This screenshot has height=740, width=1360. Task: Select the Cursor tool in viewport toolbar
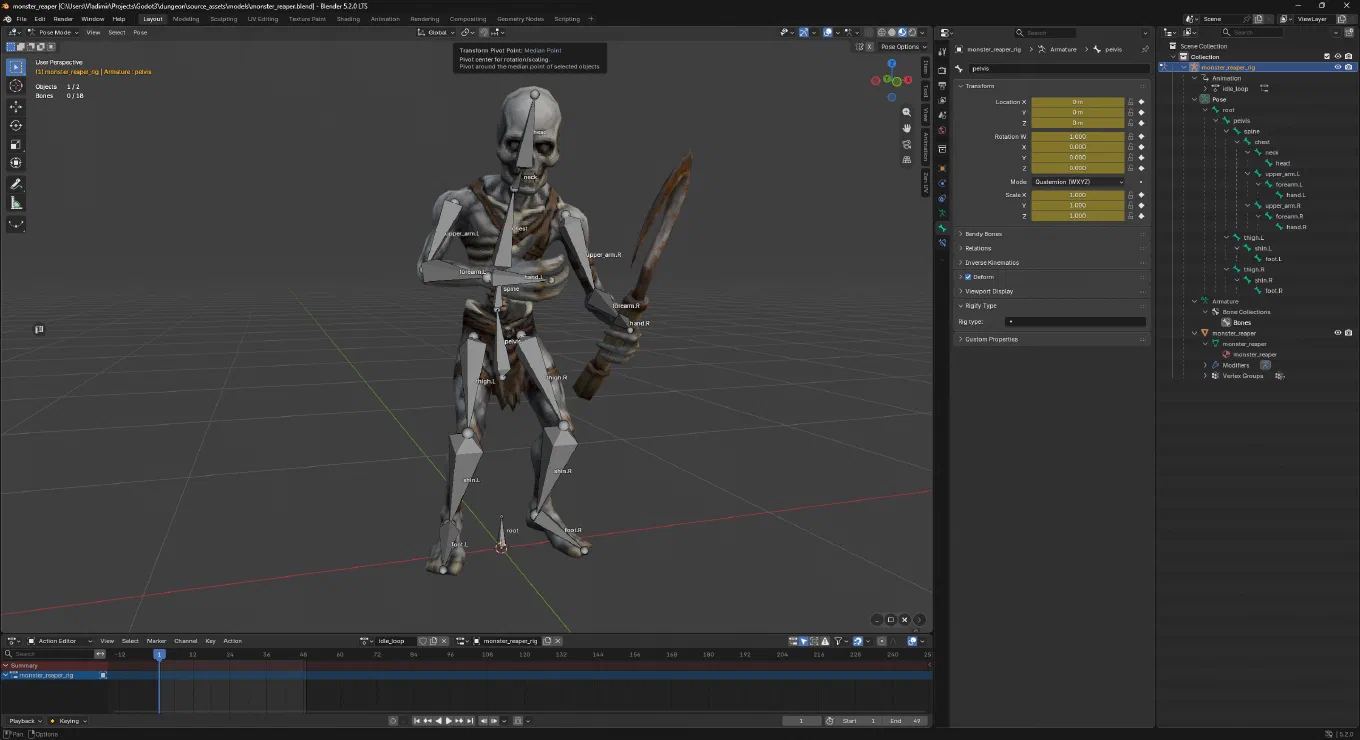[x=16, y=86]
